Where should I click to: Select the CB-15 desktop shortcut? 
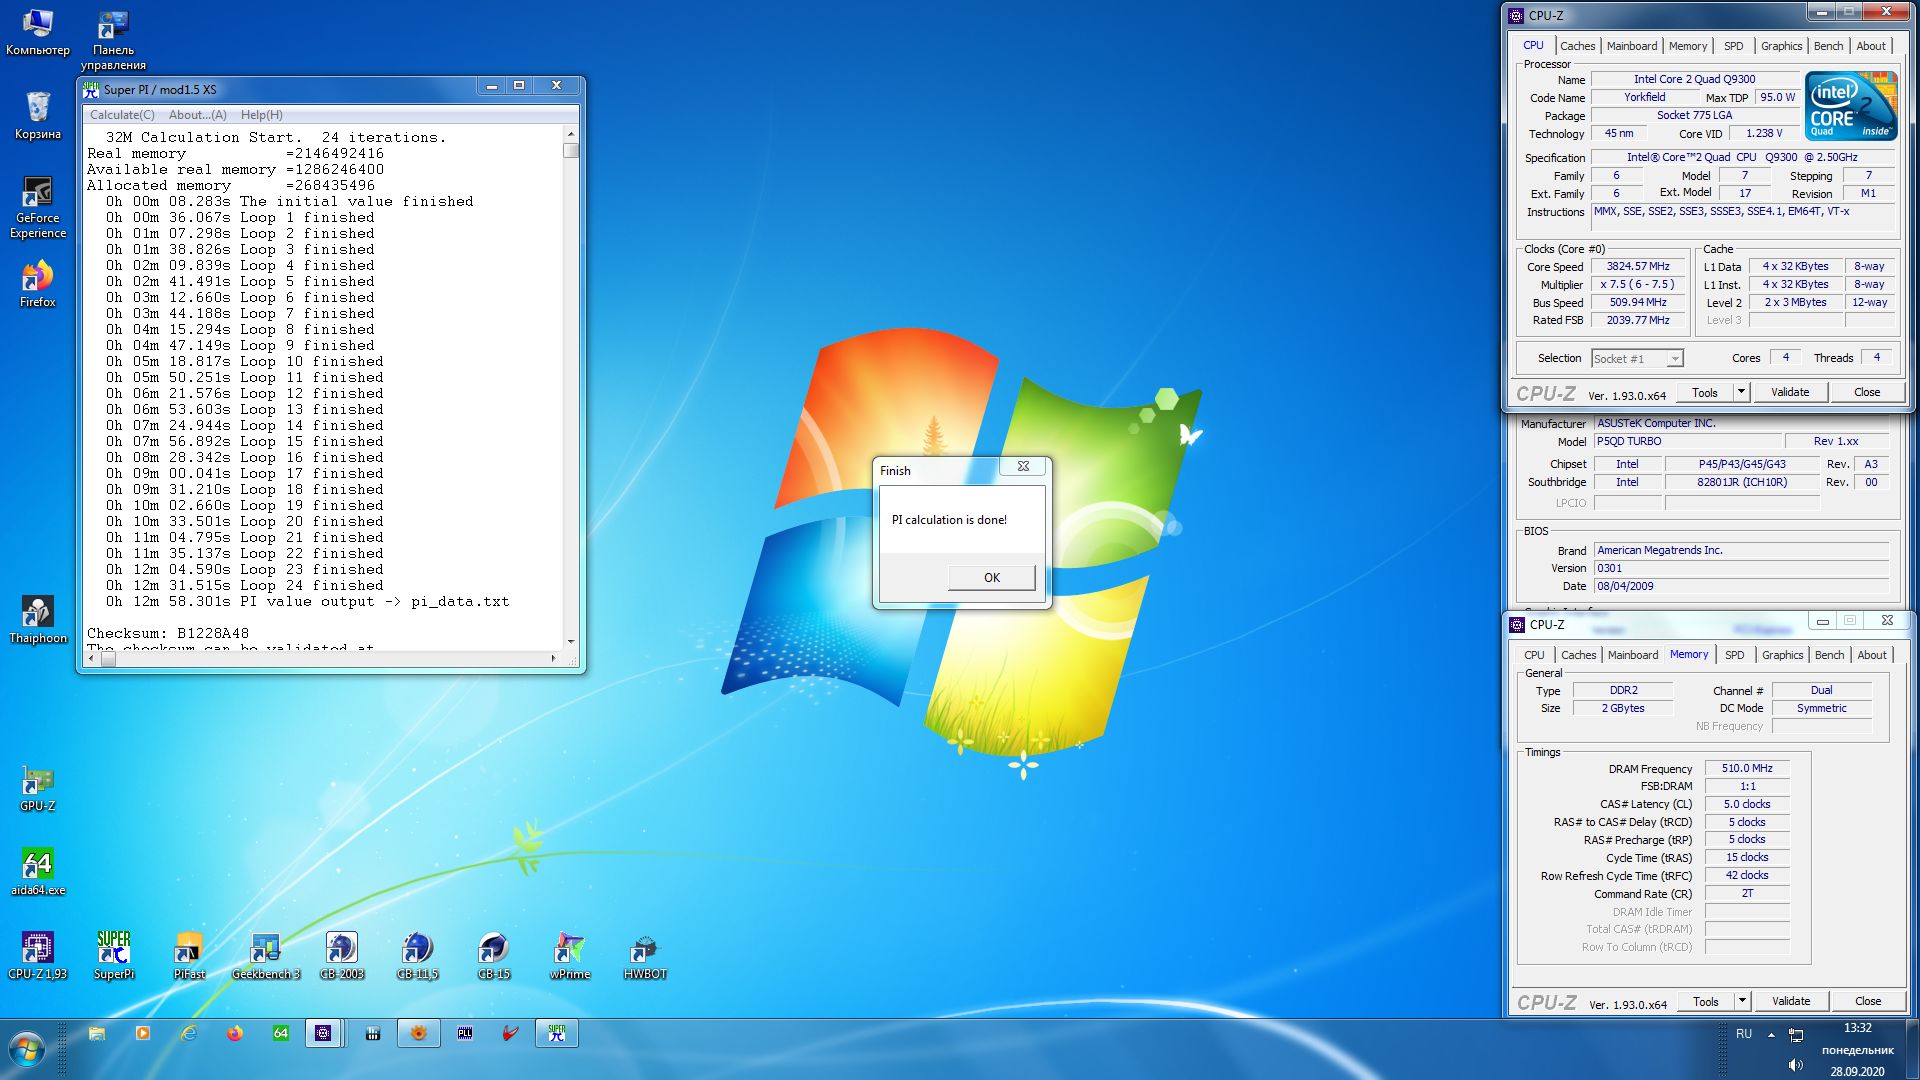tap(493, 955)
